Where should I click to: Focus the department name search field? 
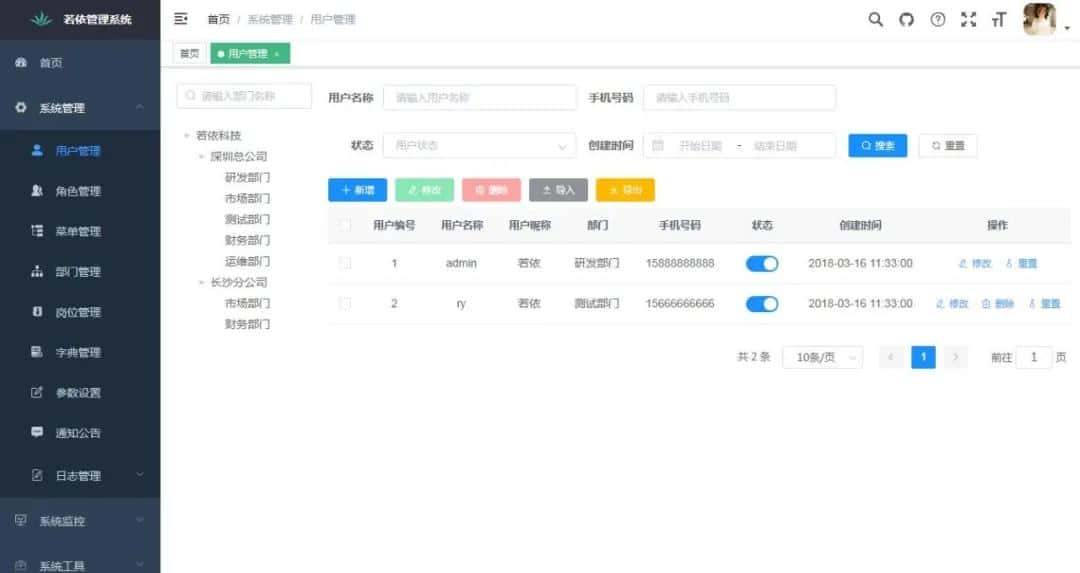click(x=244, y=96)
